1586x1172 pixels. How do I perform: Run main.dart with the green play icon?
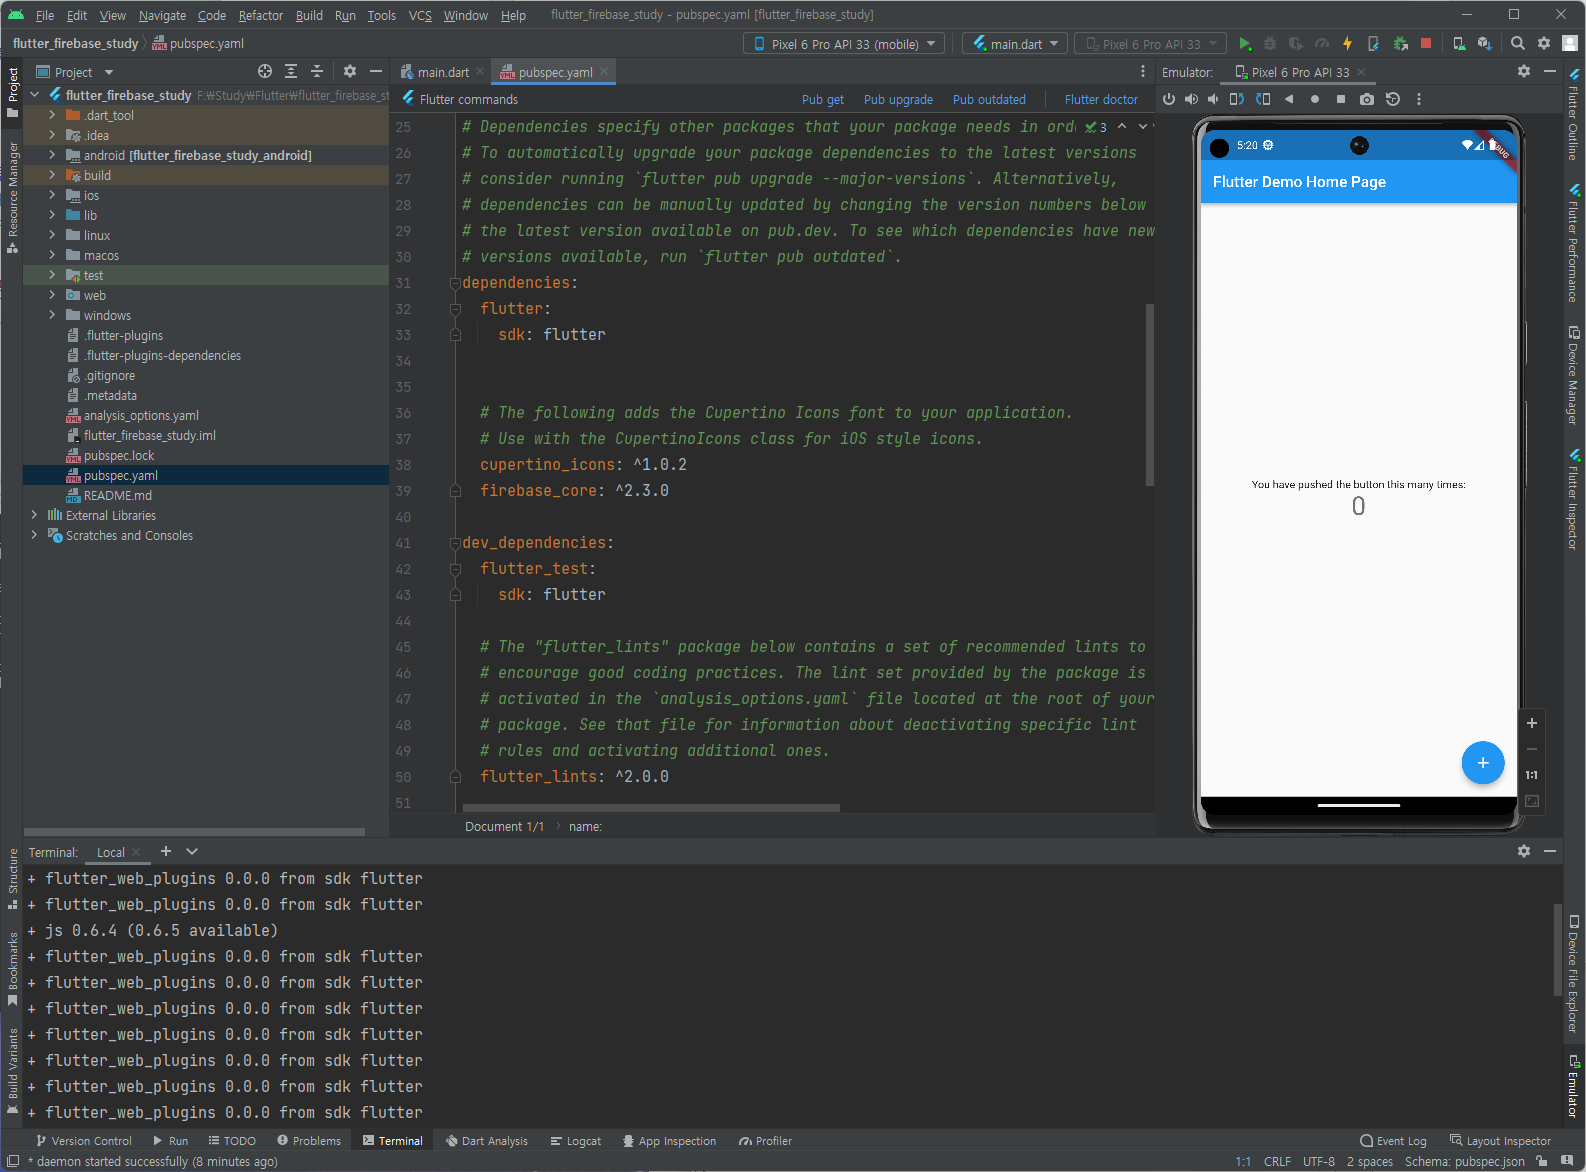(1245, 44)
